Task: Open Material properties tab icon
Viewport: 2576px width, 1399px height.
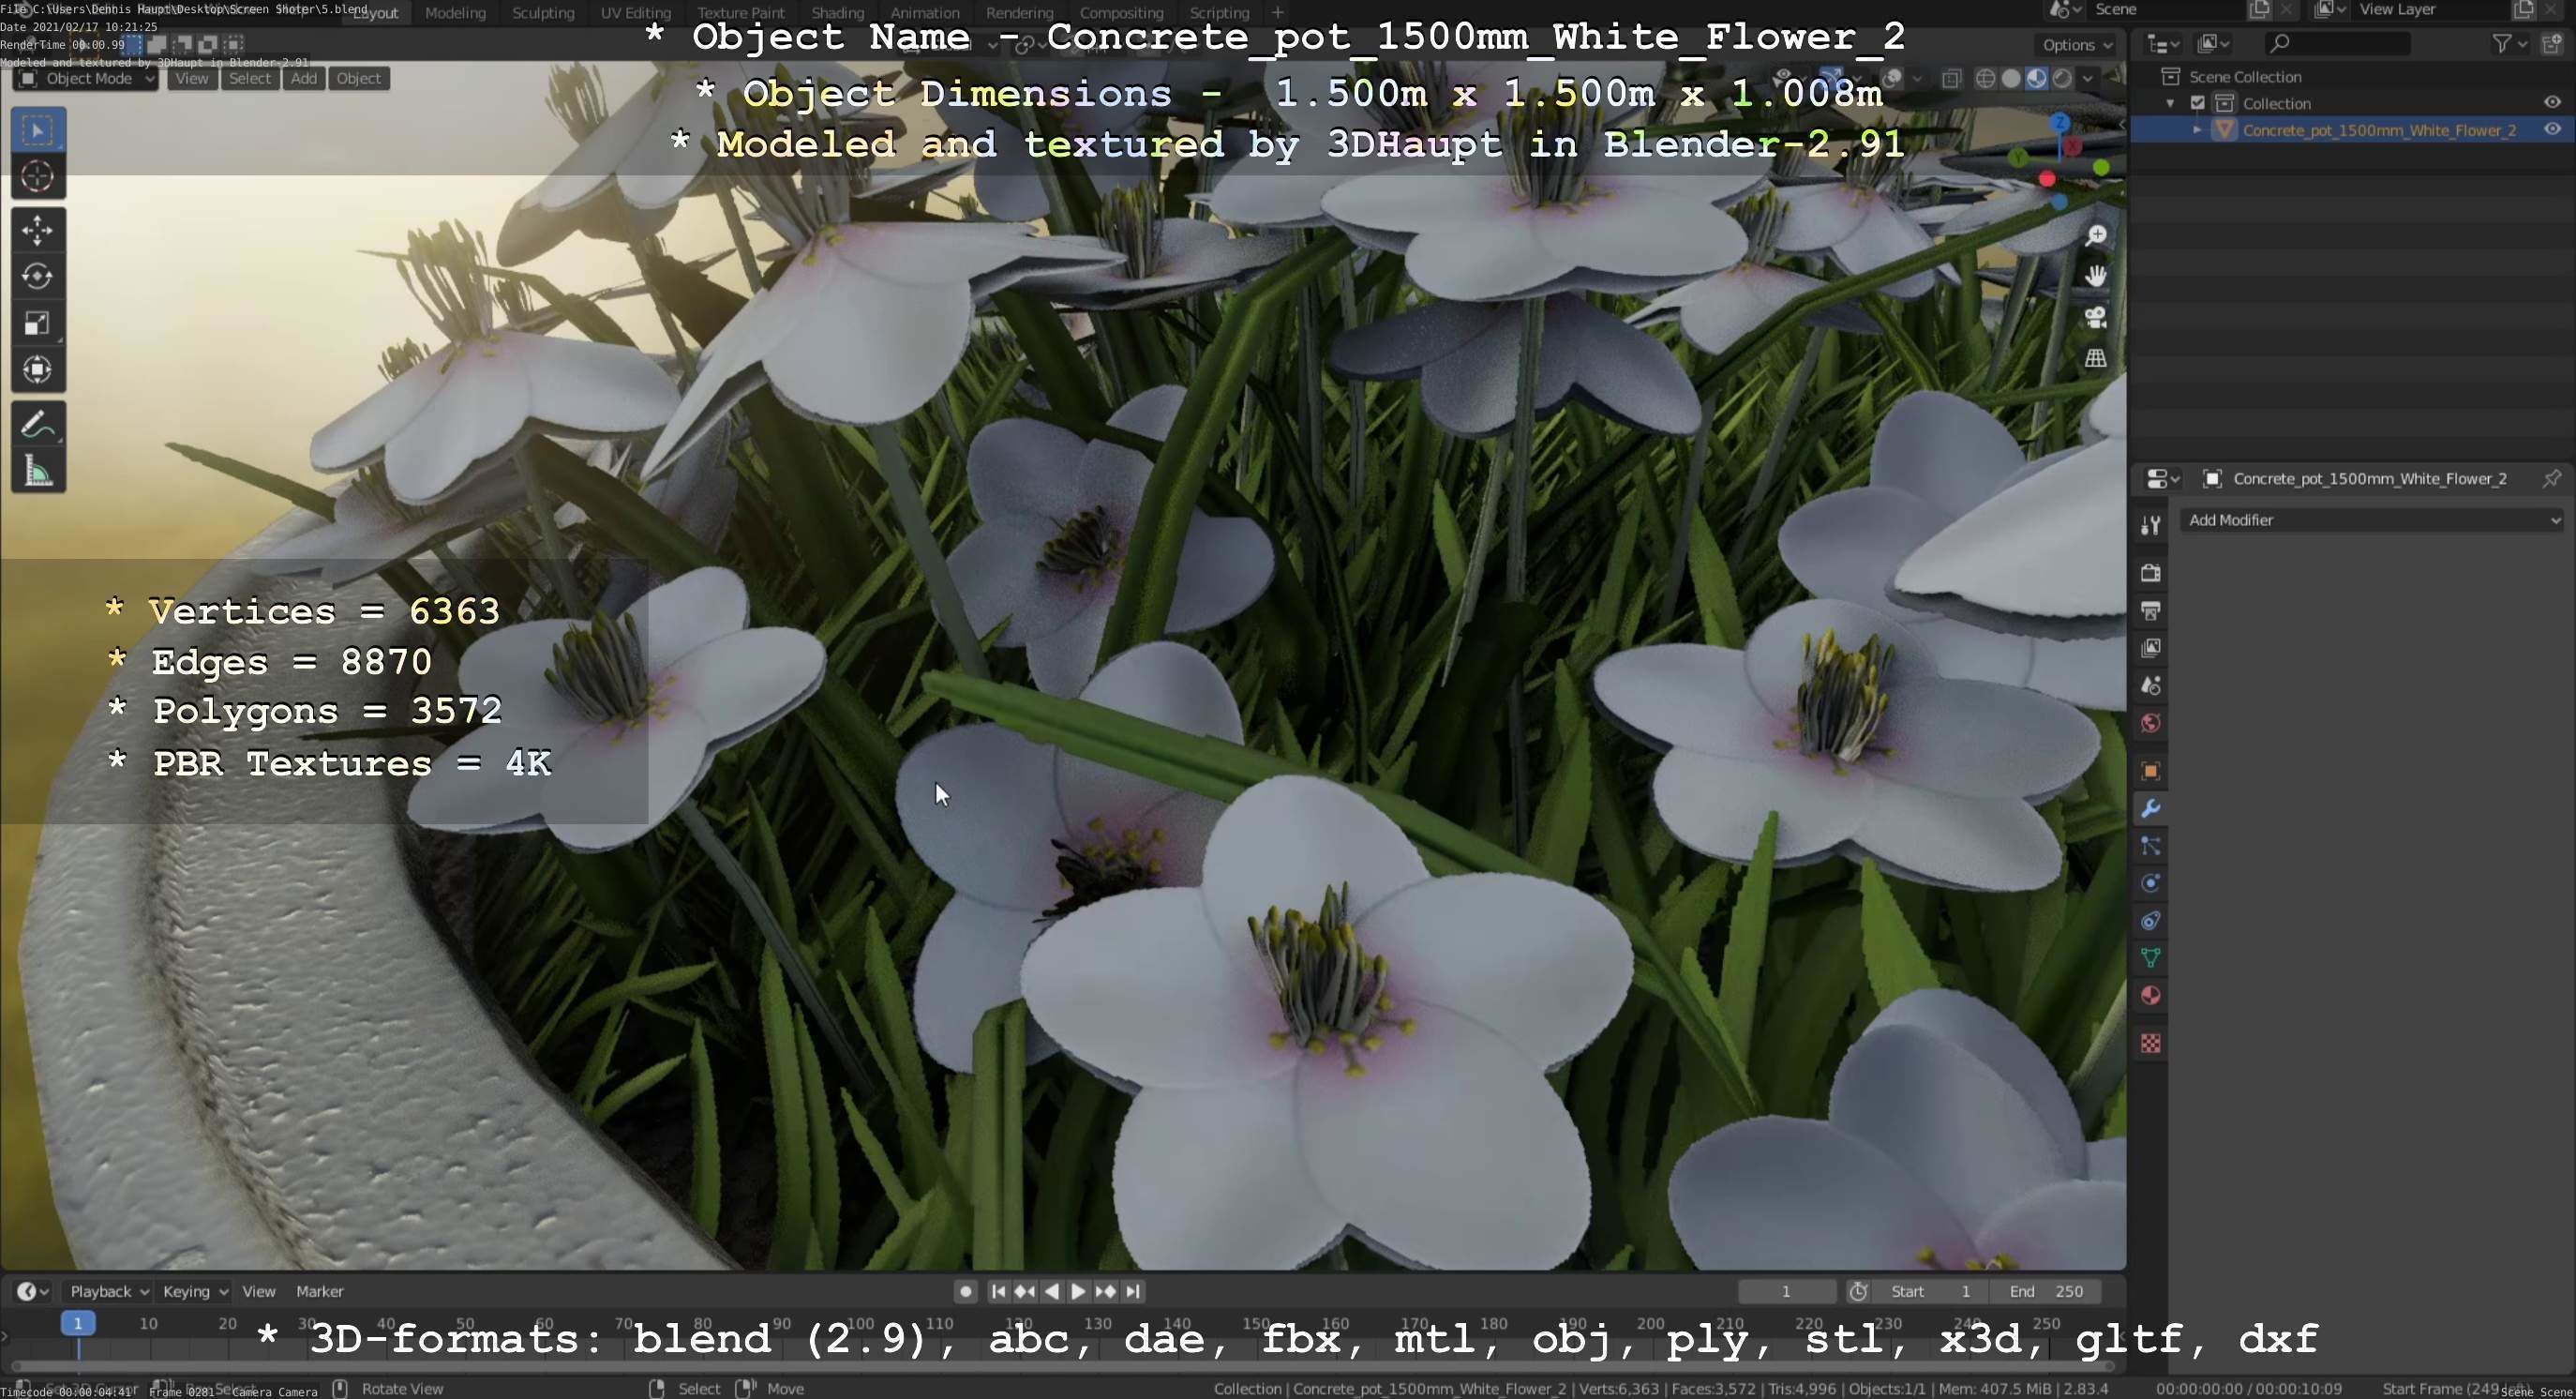Action: point(2150,996)
